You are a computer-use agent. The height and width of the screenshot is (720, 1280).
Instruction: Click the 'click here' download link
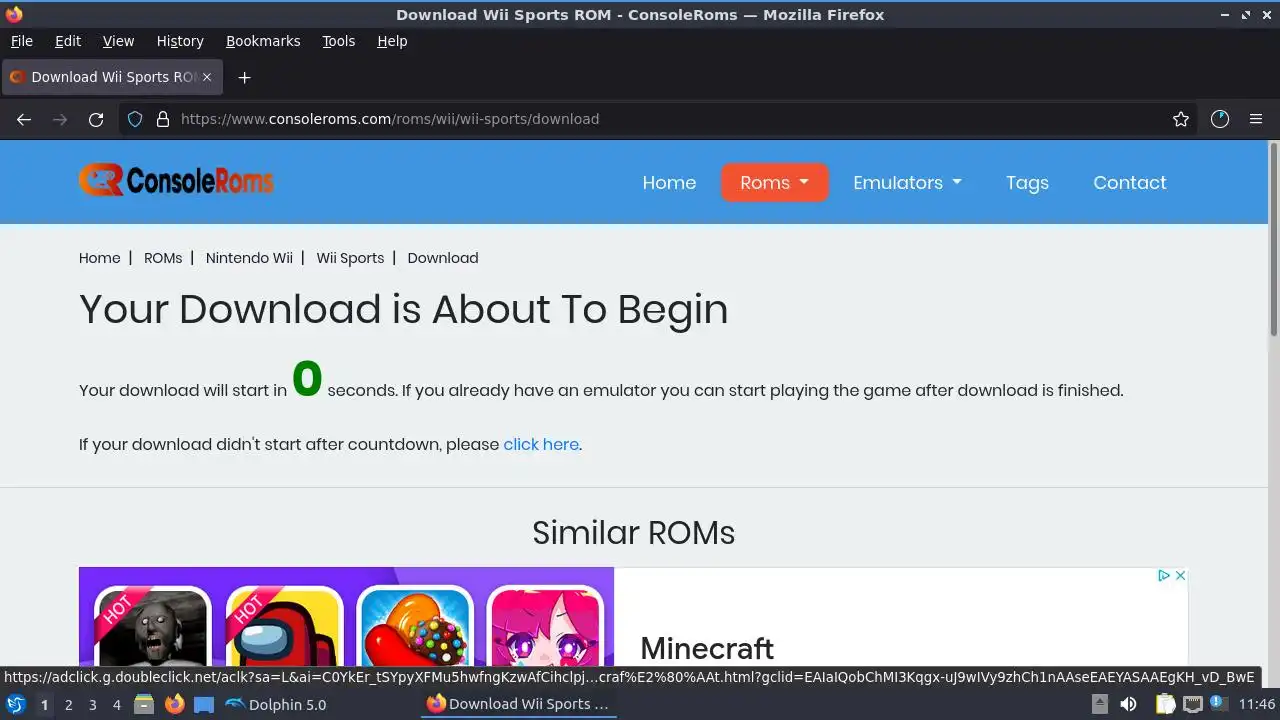click(541, 444)
